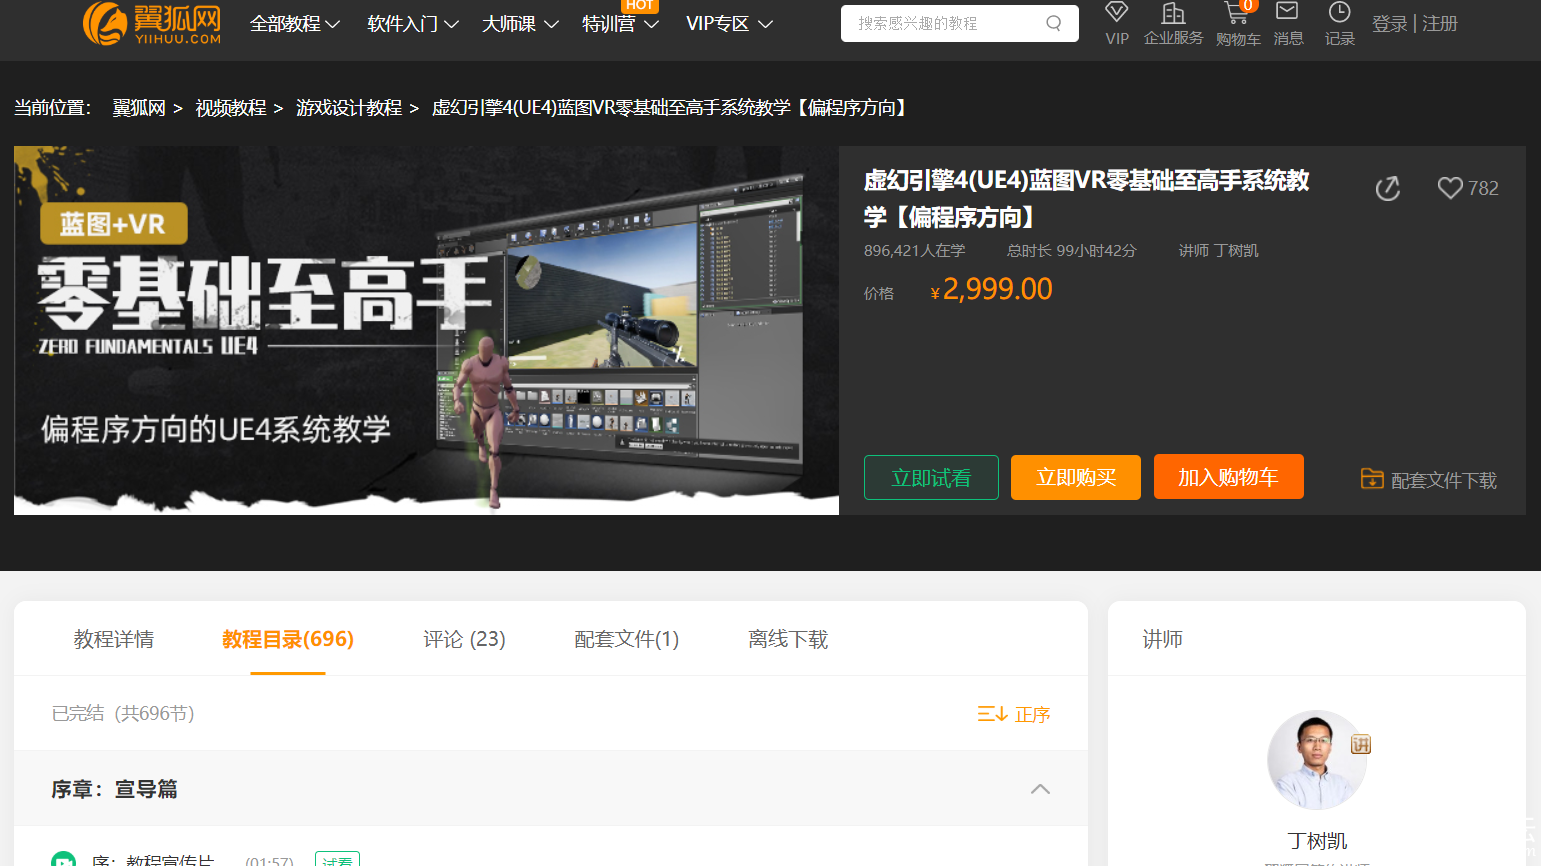The image size is (1541, 866).
Task: Go to 游戏设计教程 breadcrumb link
Action: (349, 108)
